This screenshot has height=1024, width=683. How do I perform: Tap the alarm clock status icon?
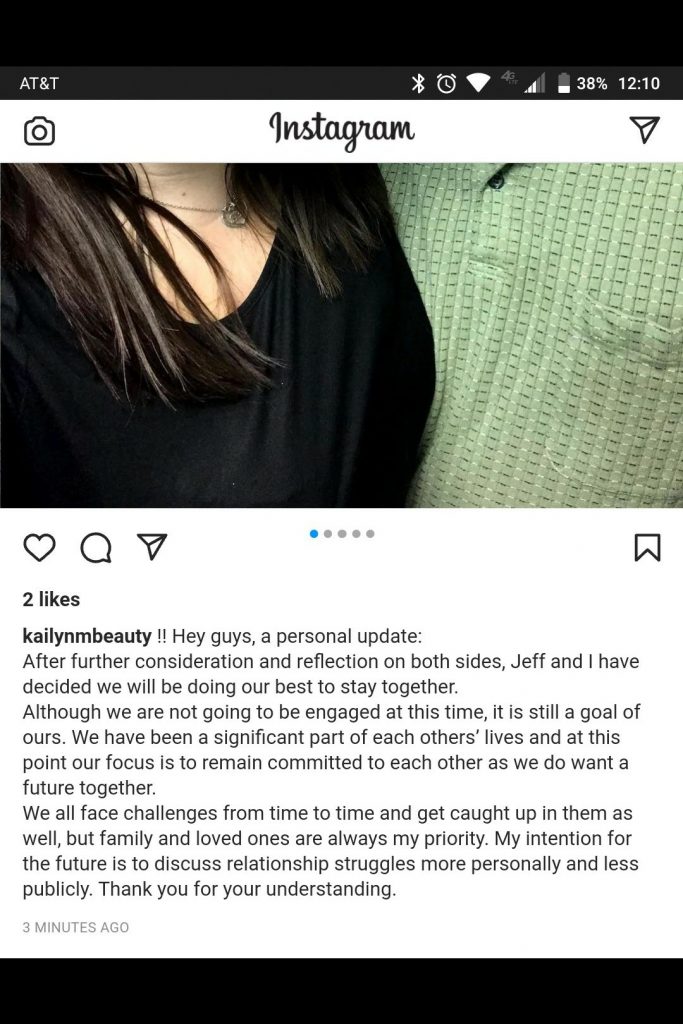[x=447, y=83]
